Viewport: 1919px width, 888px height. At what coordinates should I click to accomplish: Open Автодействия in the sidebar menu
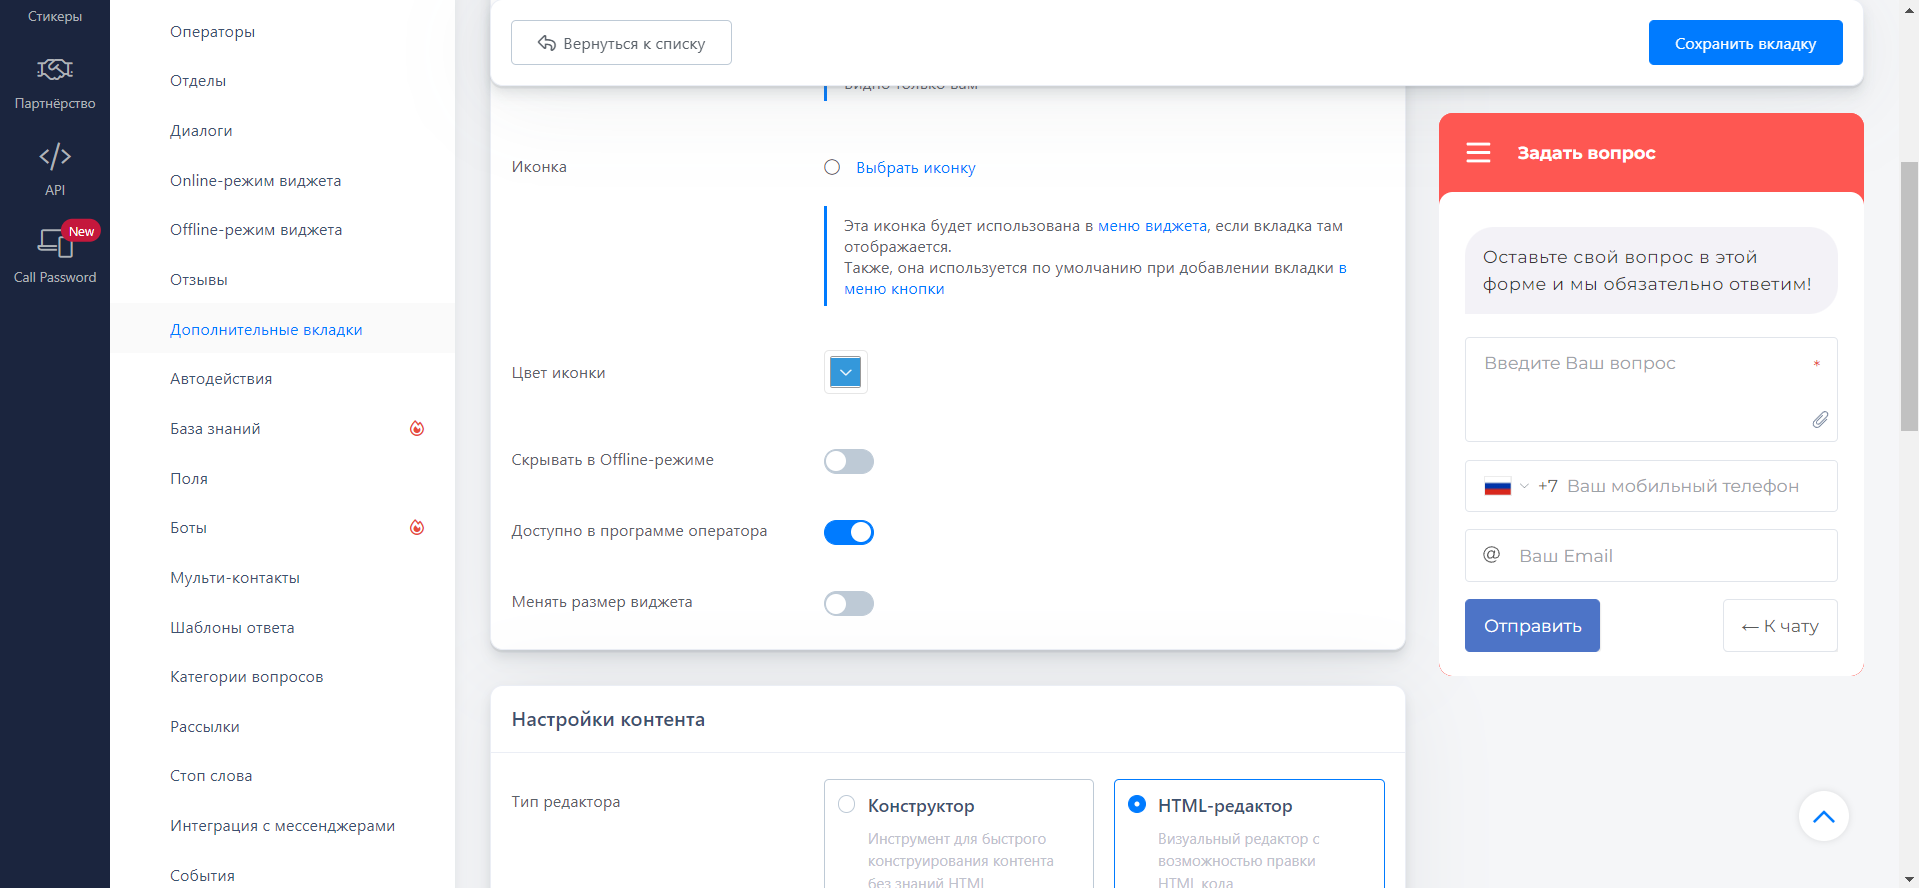pos(221,379)
